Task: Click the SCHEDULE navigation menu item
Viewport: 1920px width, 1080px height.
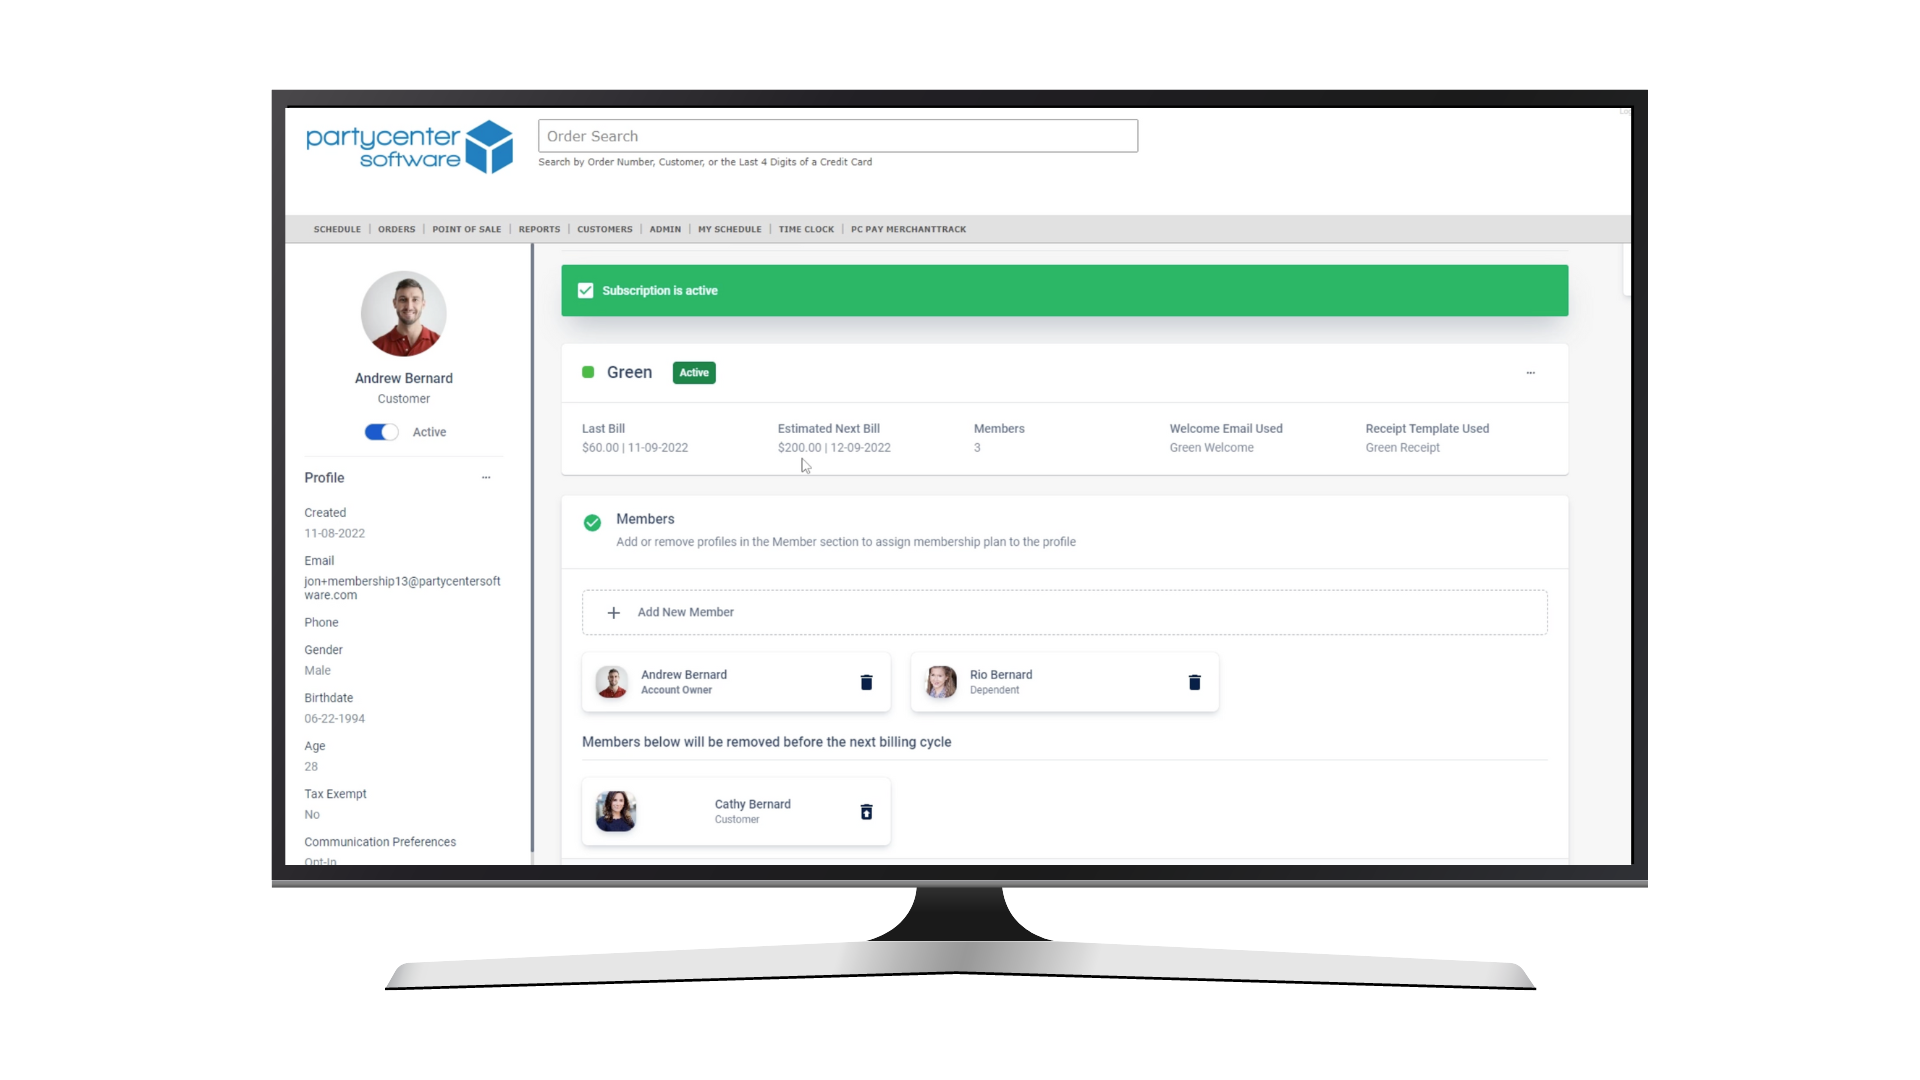Action: click(x=336, y=228)
